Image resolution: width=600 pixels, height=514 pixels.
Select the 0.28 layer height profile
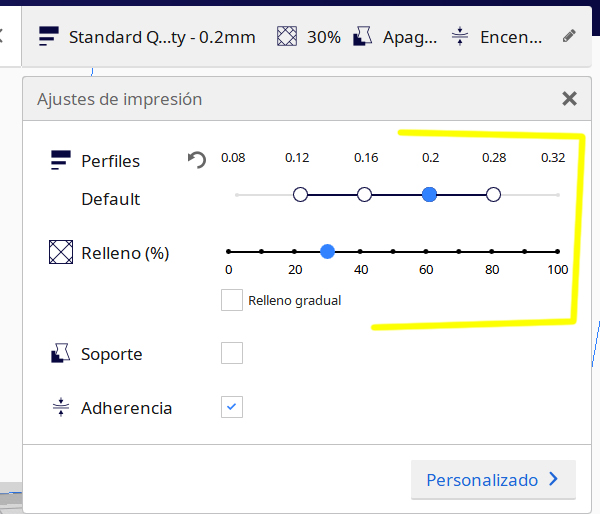click(x=493, y=194)
